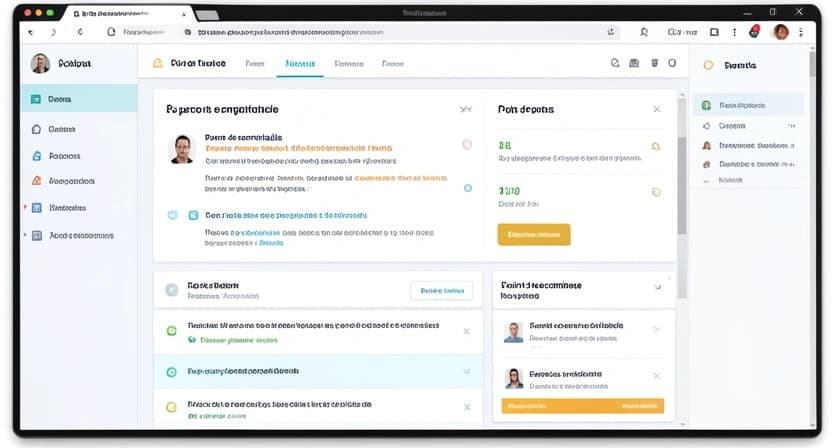This screenshot has height=448, width=832.
Task: Open the man's avatar in the people card
Action: pos(513,332)
